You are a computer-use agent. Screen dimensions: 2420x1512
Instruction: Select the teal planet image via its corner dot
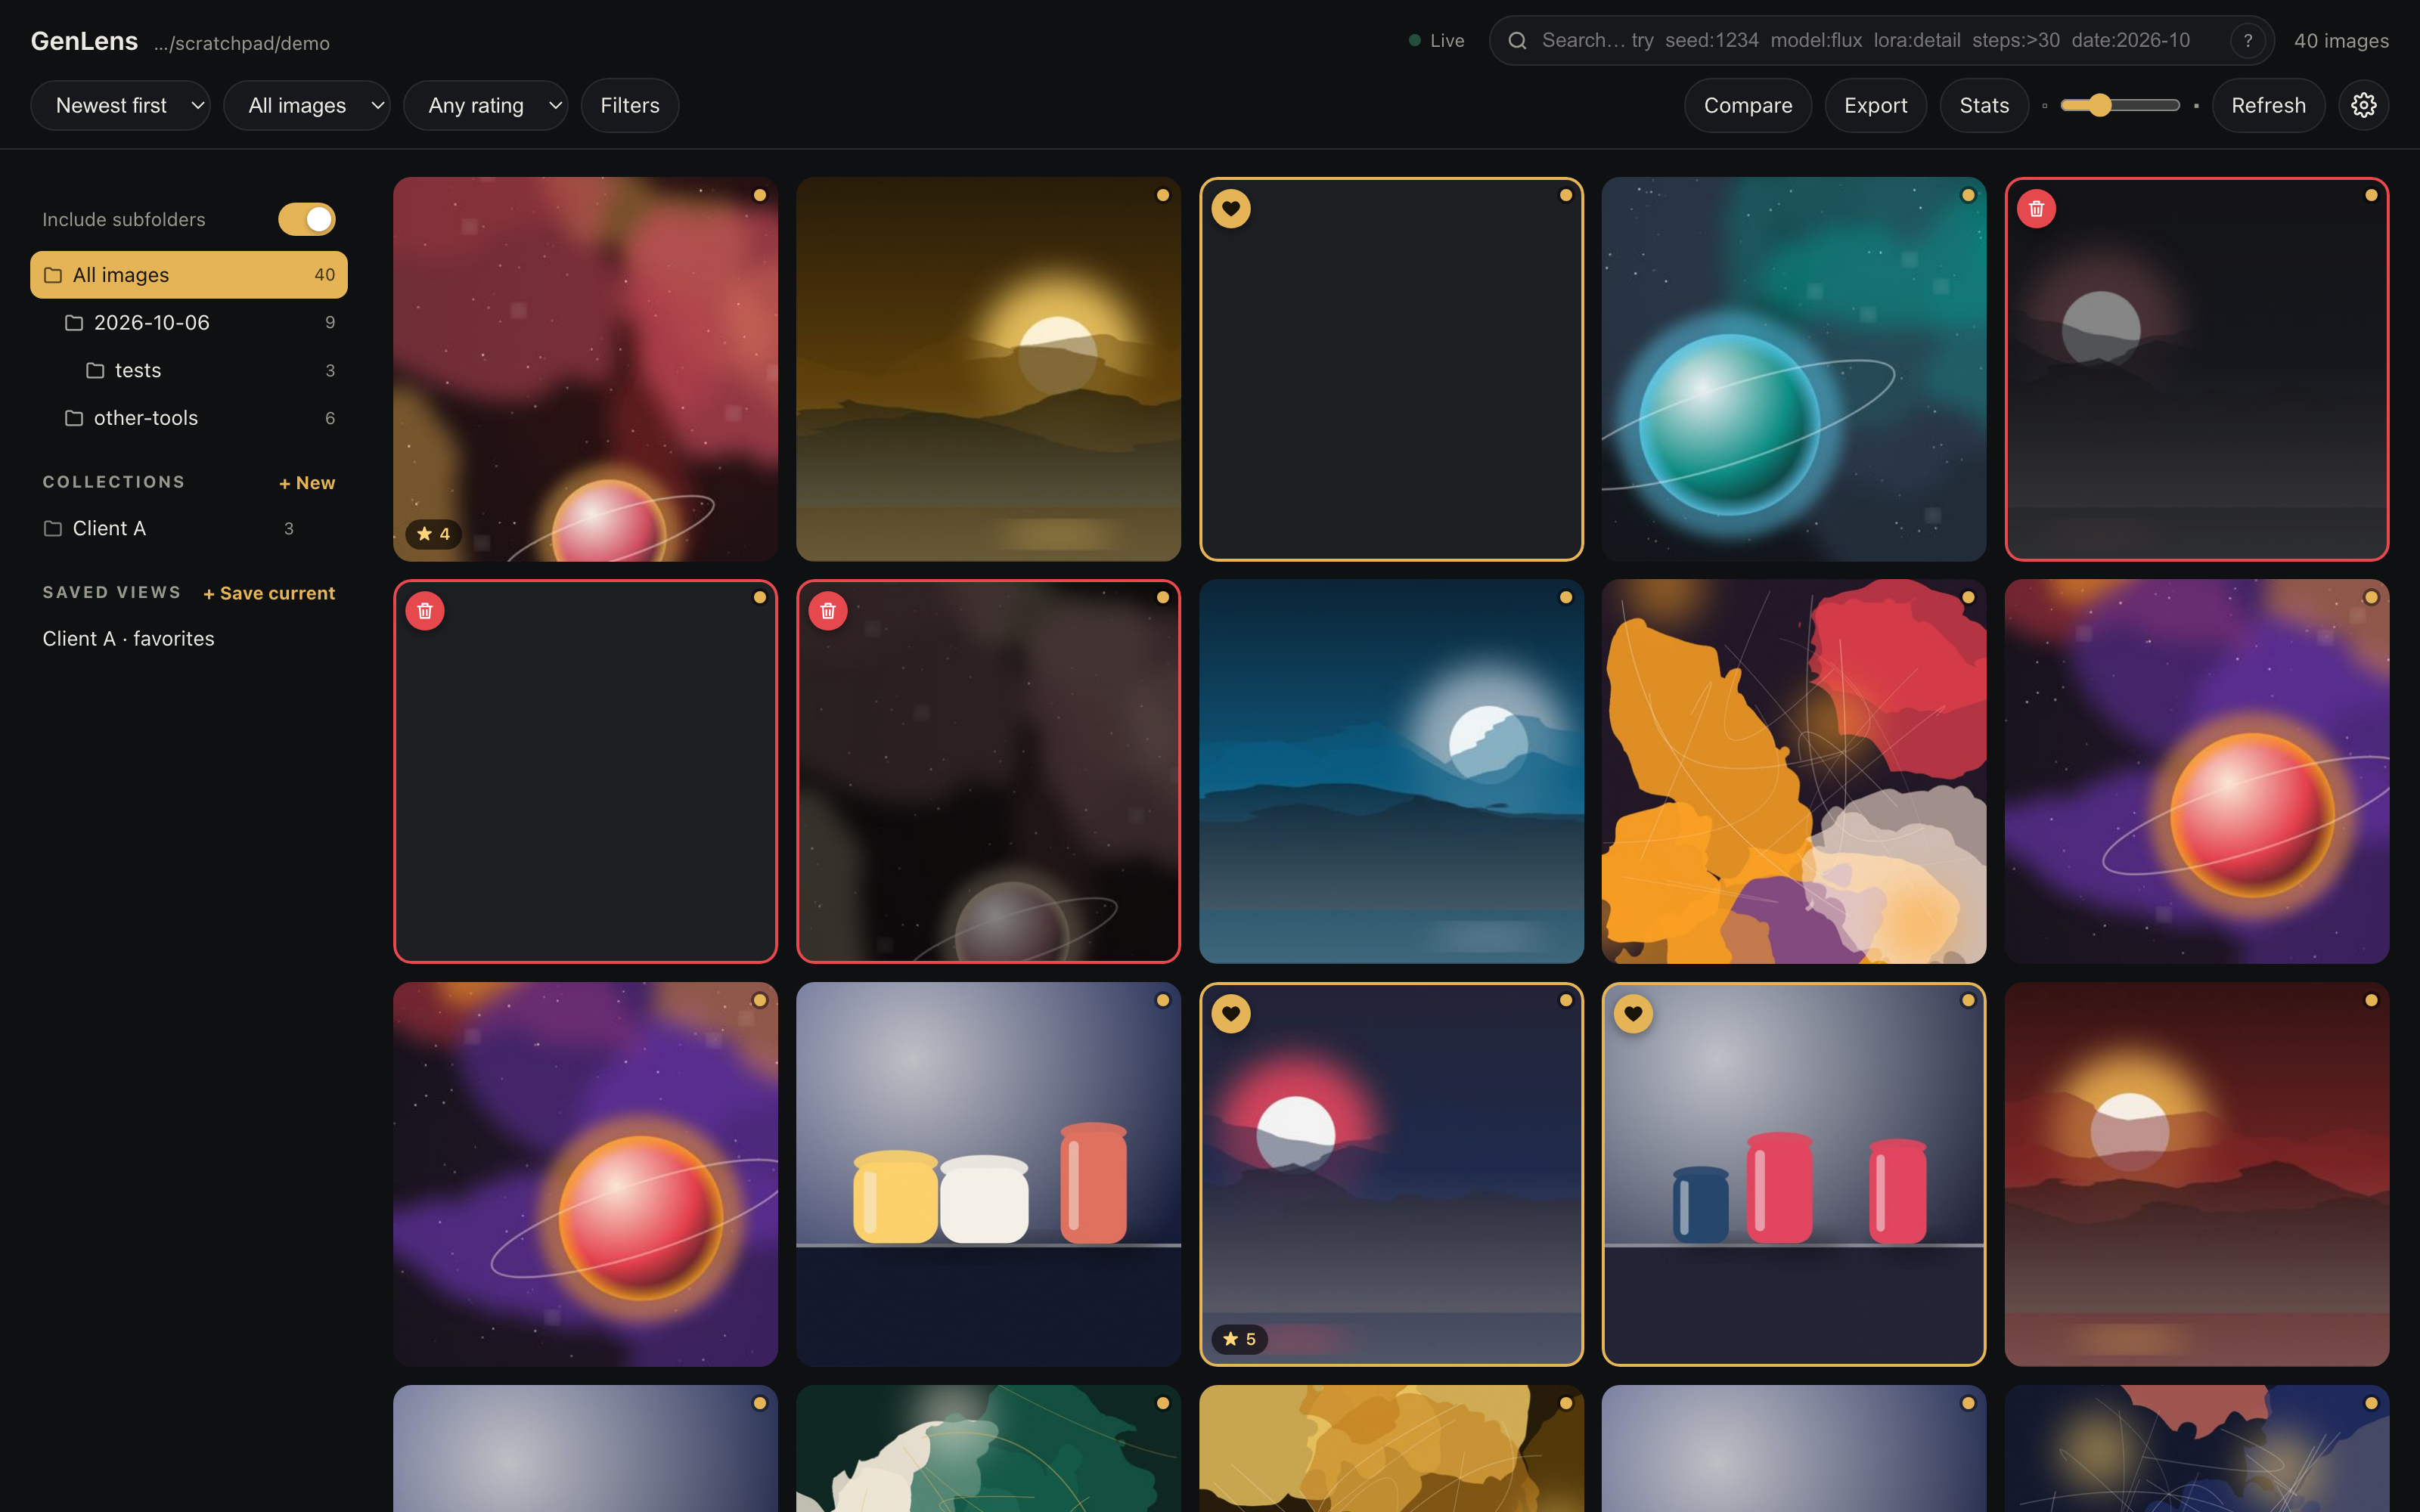point(1968,195)
